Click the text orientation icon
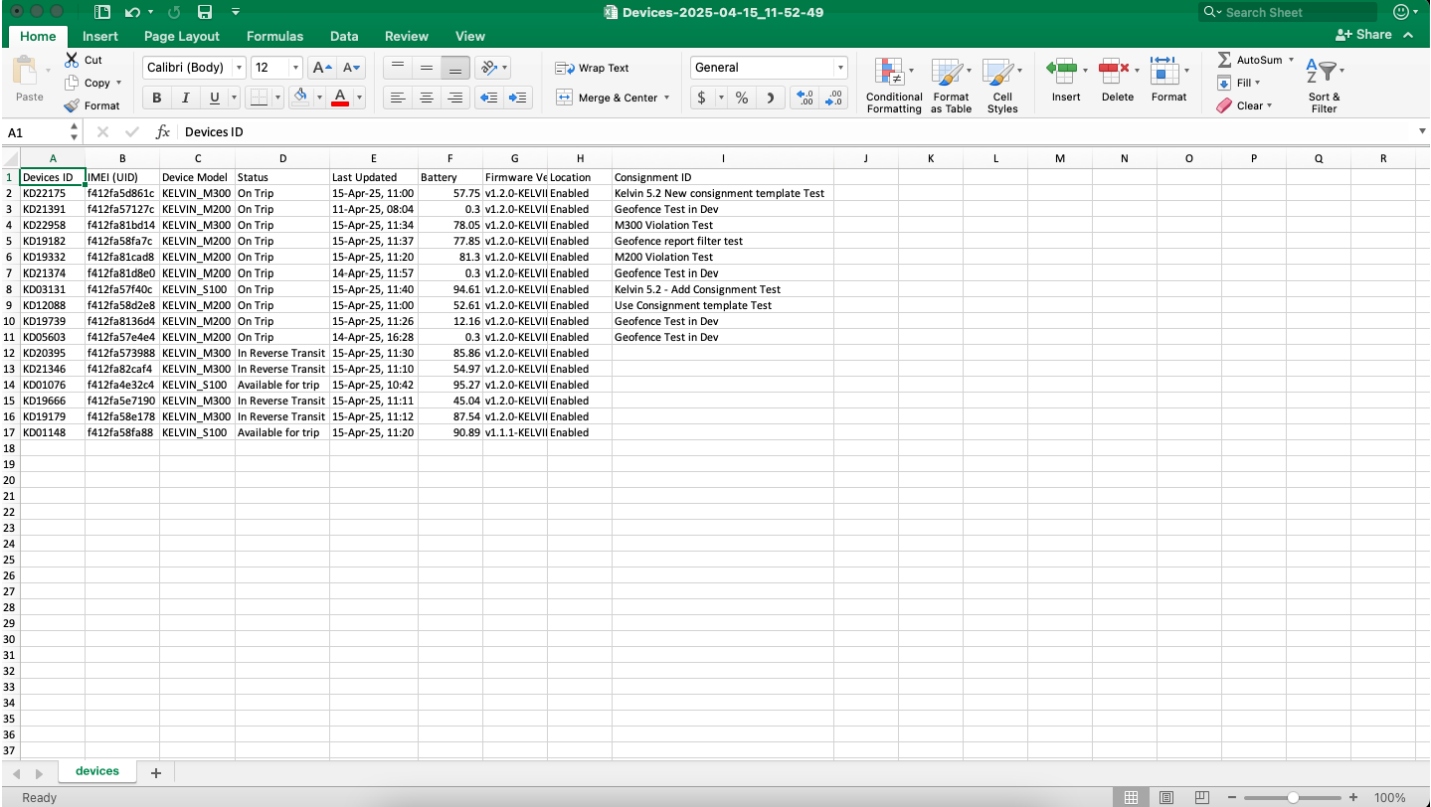 (x=488, y=68)
